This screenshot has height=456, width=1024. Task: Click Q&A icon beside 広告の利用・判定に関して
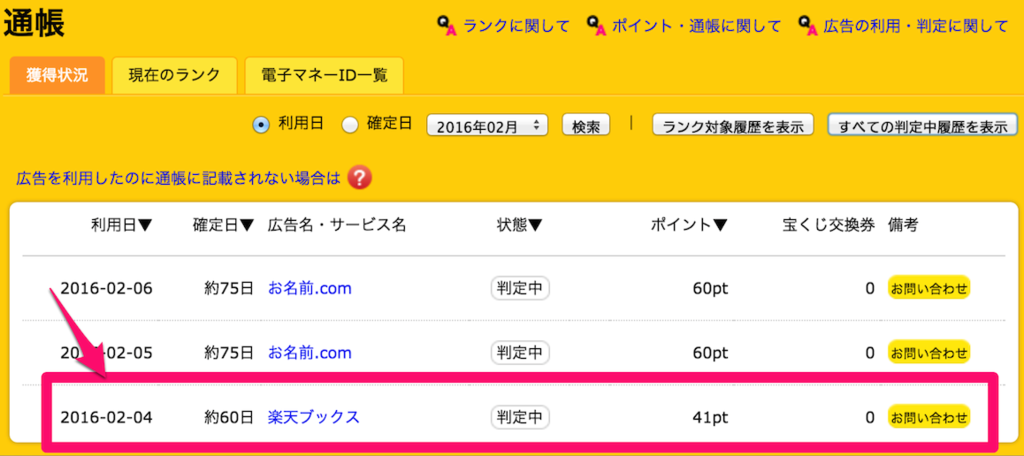coord(808,25)
